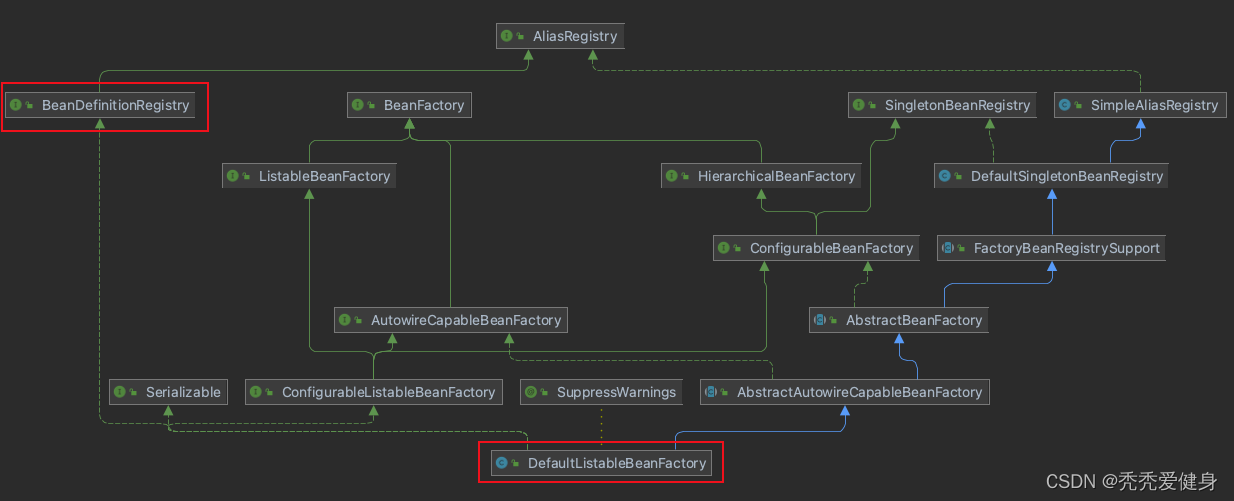
Task: Click interface icon on Serializable node
Action: click(120, 392)
